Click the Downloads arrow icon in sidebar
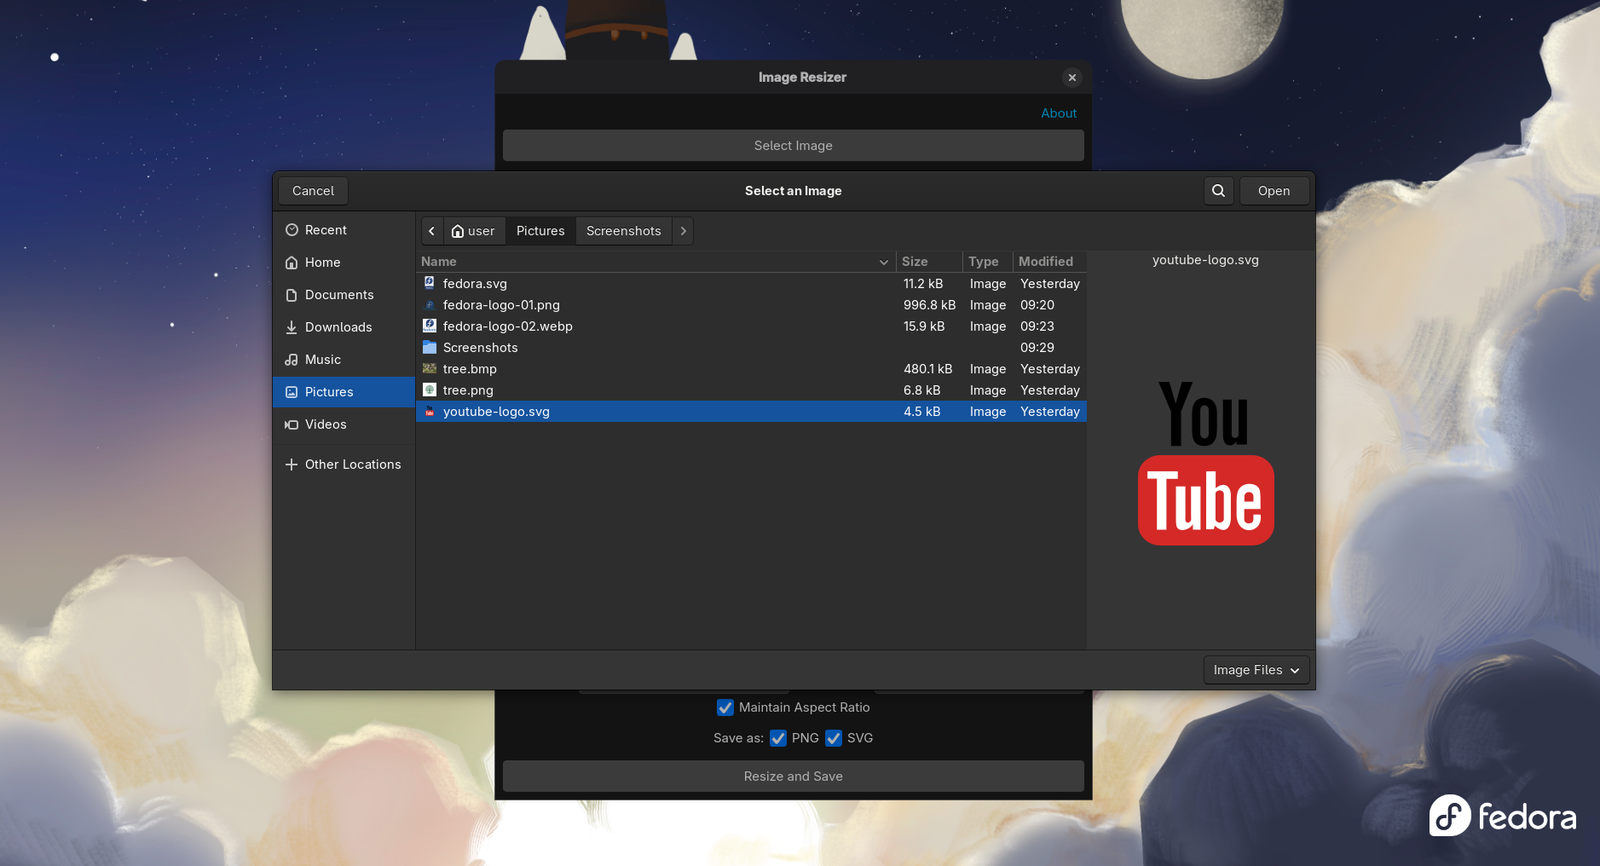 coord(292,327)
